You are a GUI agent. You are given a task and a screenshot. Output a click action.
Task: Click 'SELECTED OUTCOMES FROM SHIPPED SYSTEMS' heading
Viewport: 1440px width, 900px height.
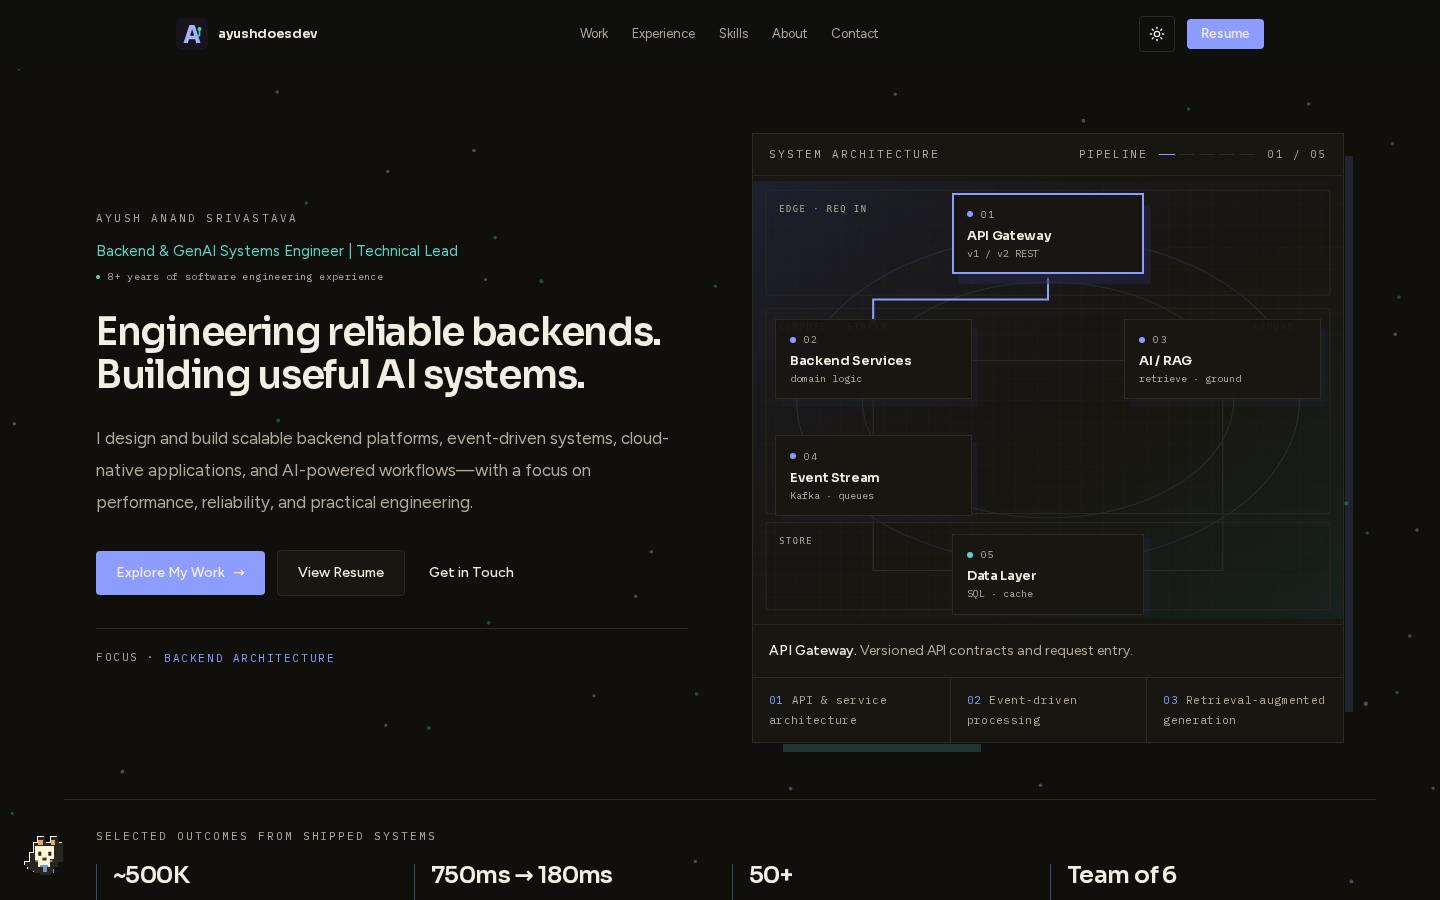click(x=266, y=836)
